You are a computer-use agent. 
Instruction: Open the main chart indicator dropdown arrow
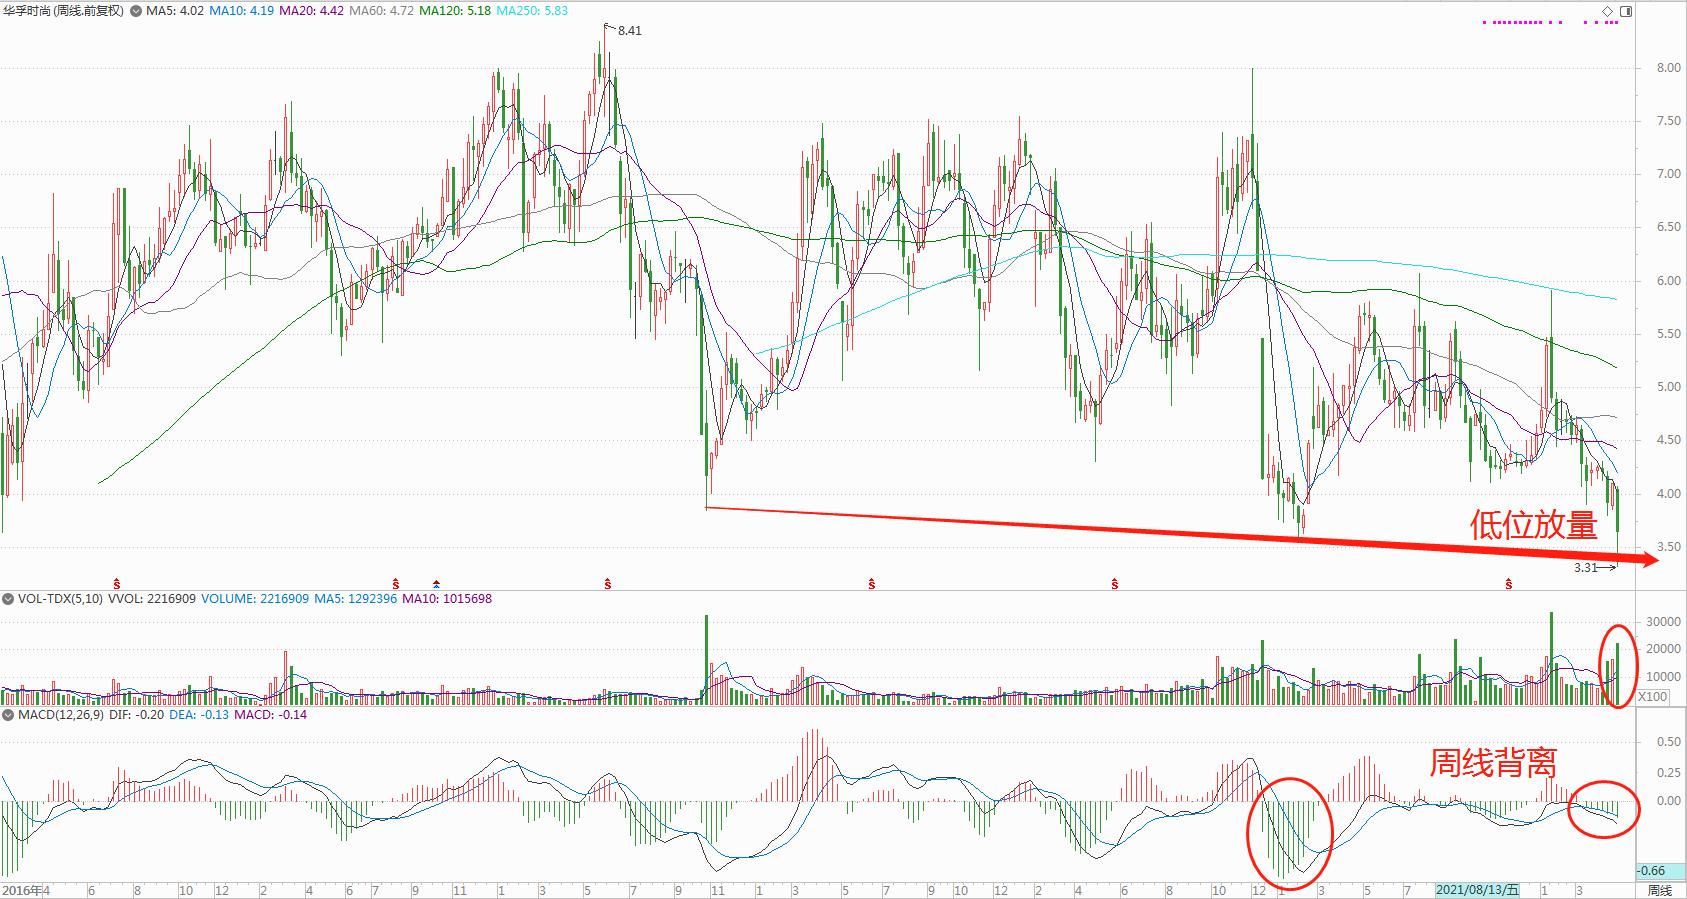[x=136, y=11]
